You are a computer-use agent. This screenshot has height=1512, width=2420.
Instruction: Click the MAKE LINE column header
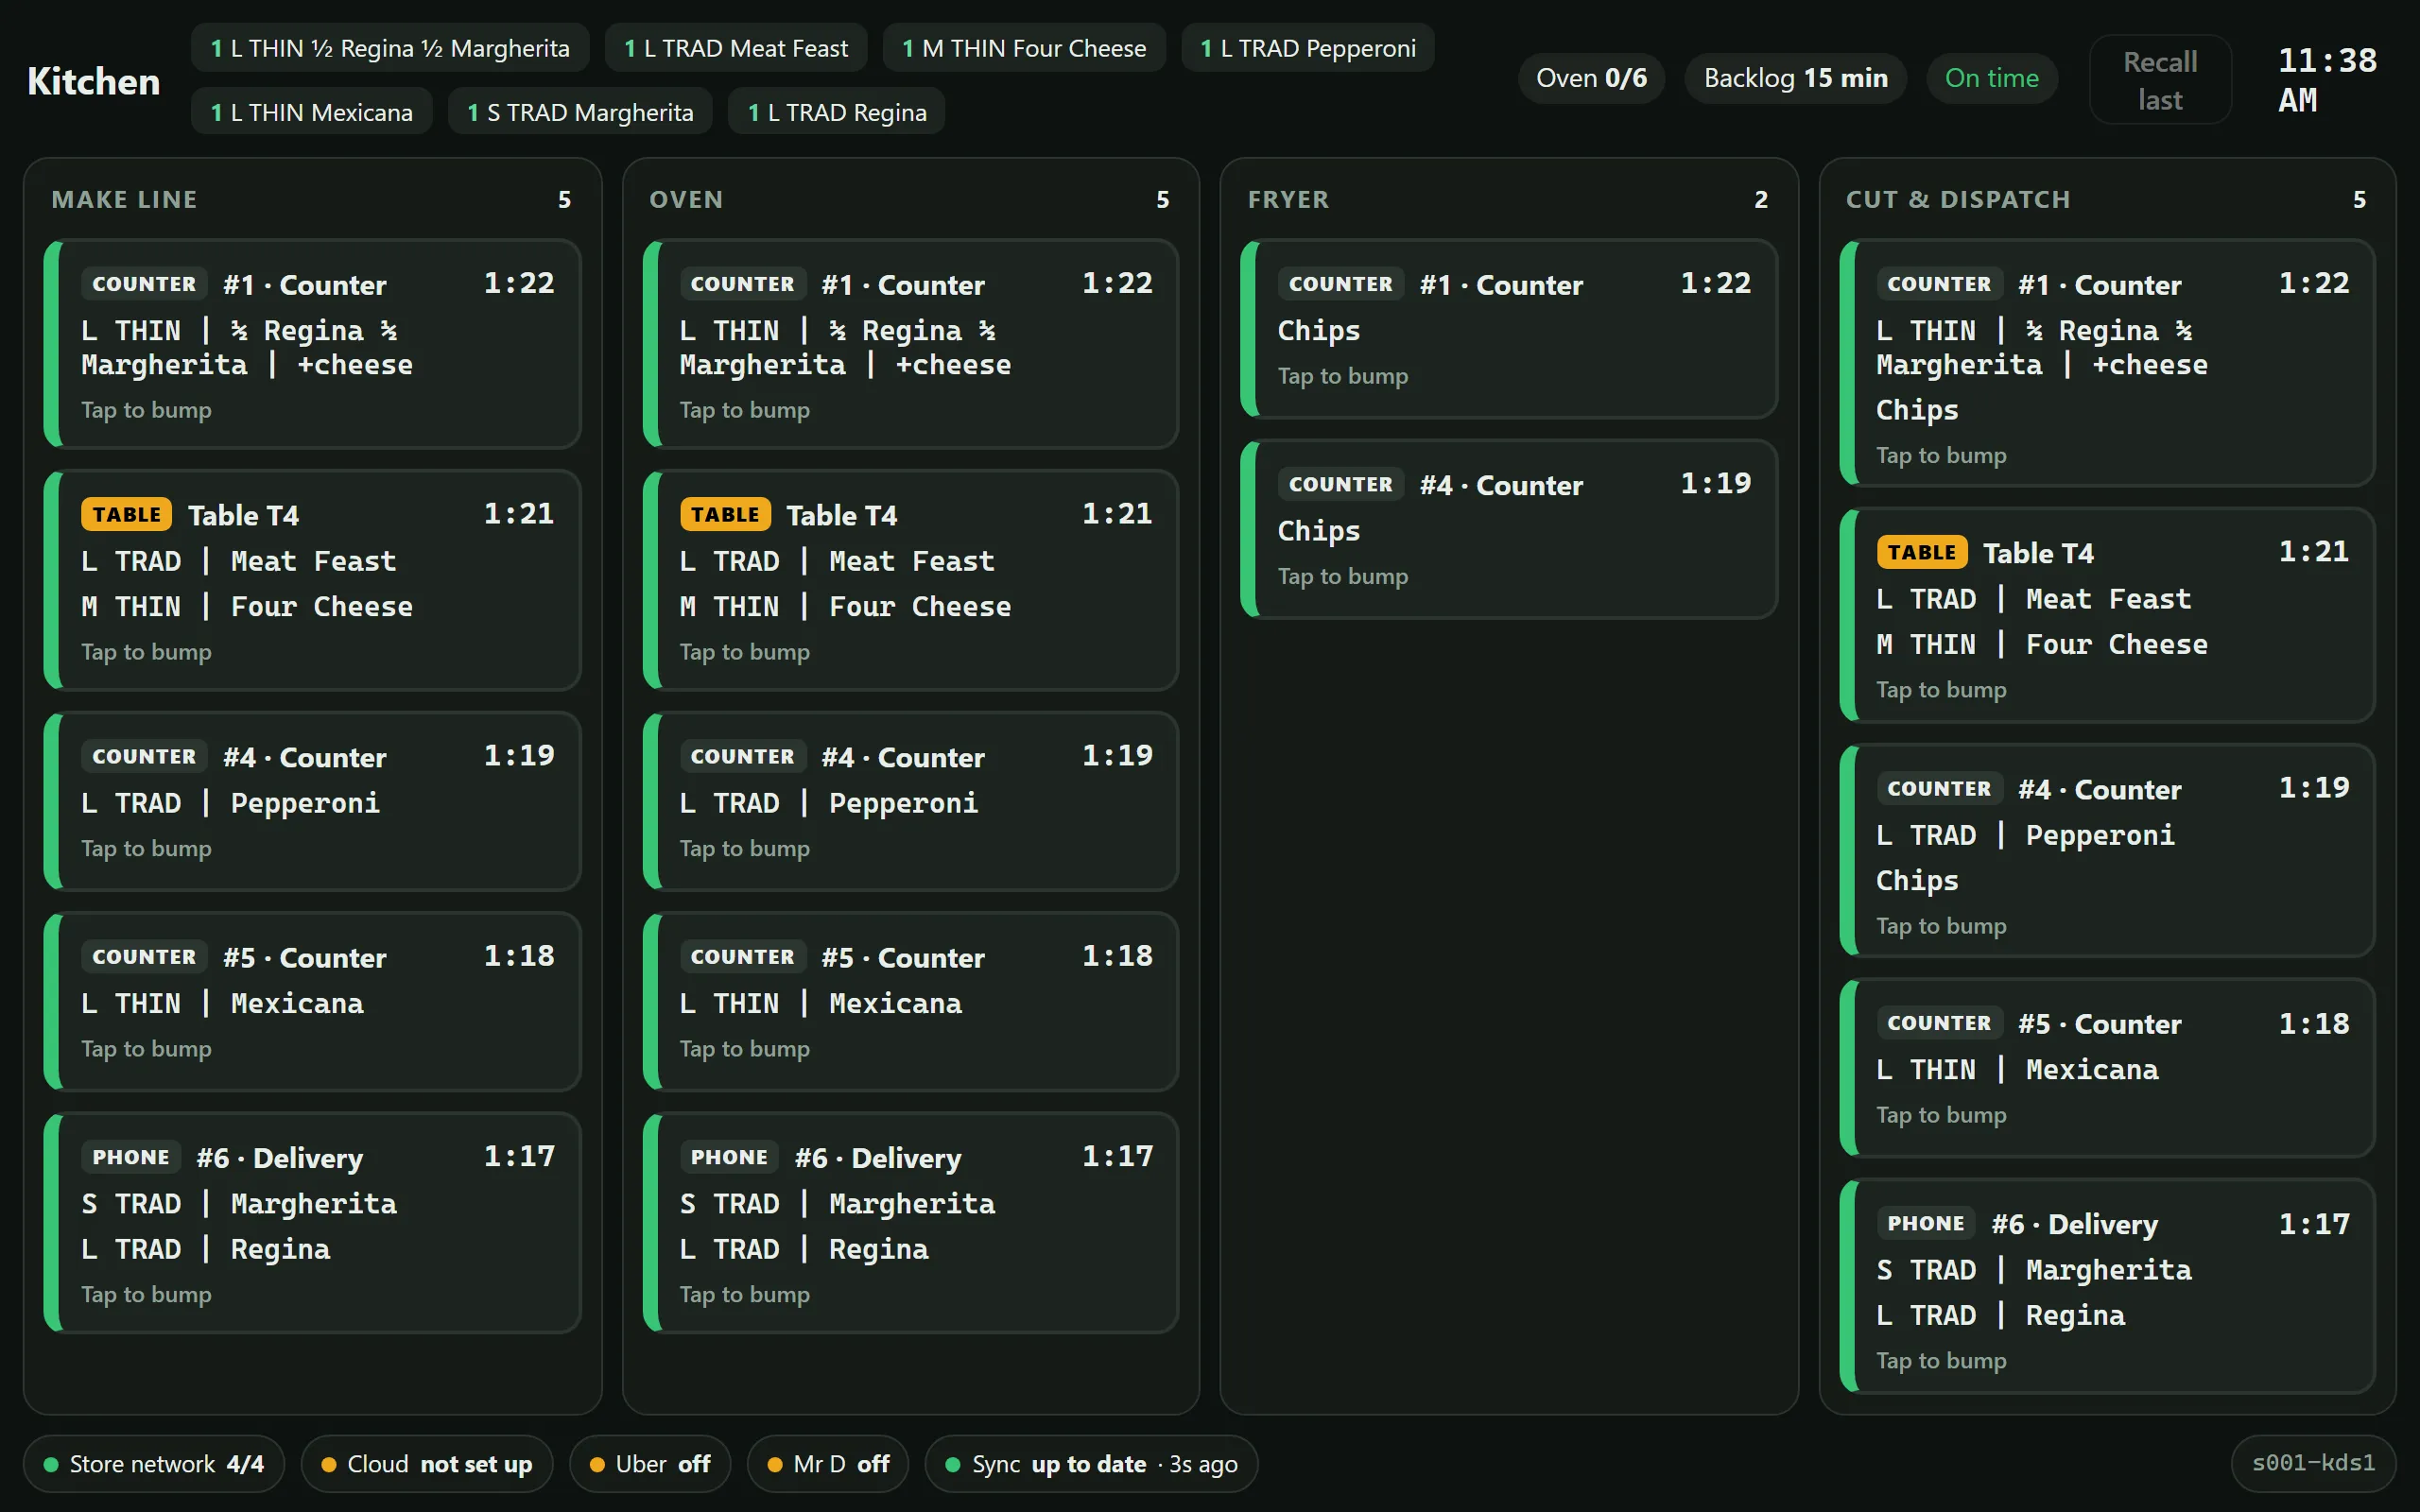(124, 200)
